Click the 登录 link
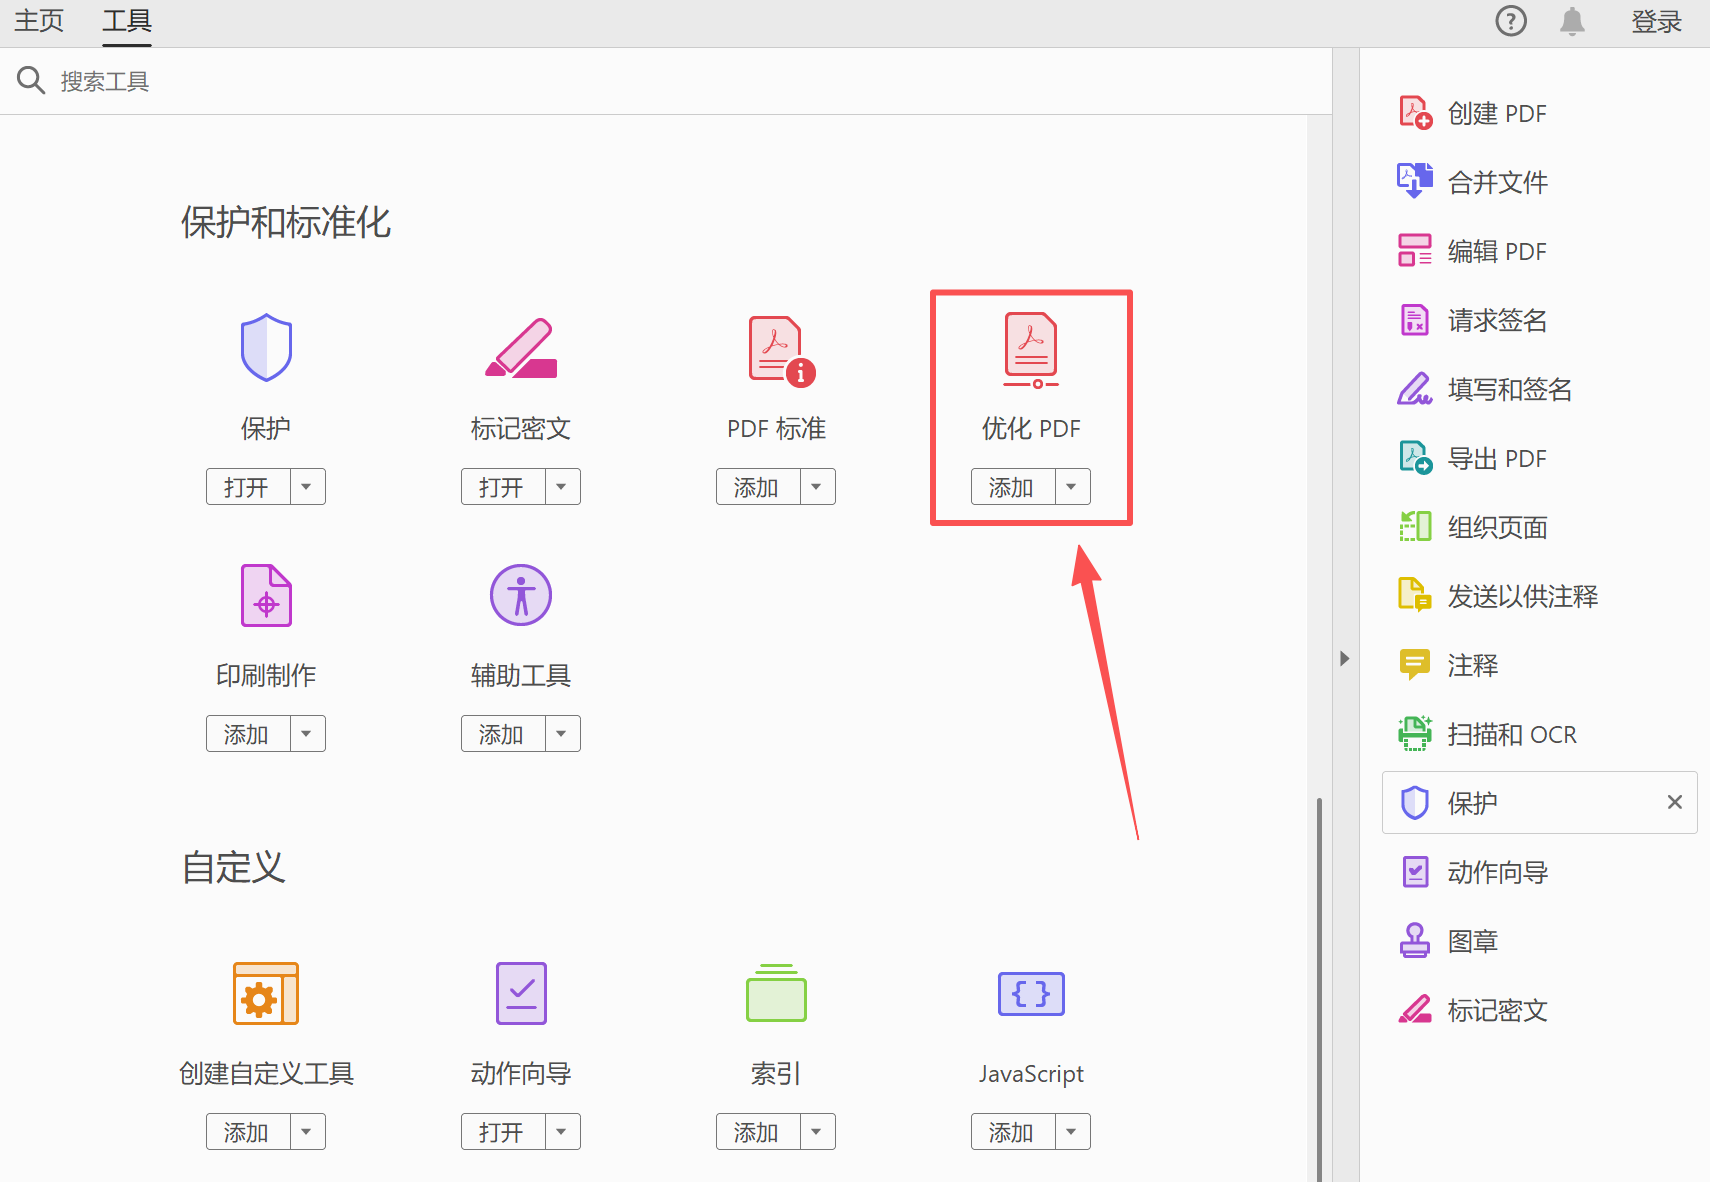The image size is (1710, 1182). click(1657, 20)
